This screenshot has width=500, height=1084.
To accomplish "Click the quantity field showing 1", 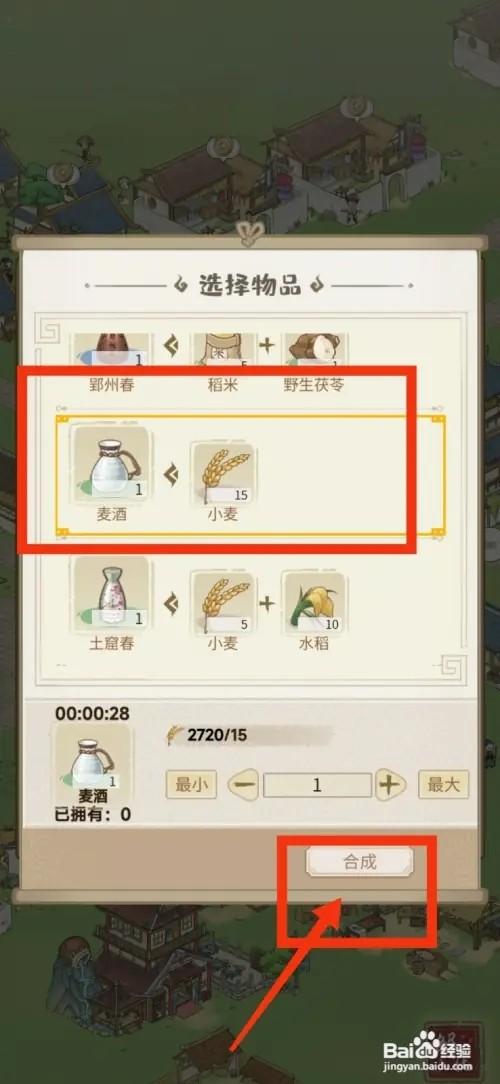I will pyautogui.click(x=317, y=785).
